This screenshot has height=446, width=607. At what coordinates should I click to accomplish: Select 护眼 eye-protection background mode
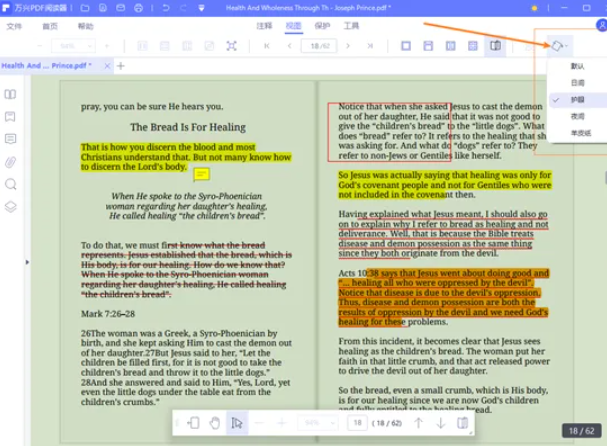pos(577,99)
